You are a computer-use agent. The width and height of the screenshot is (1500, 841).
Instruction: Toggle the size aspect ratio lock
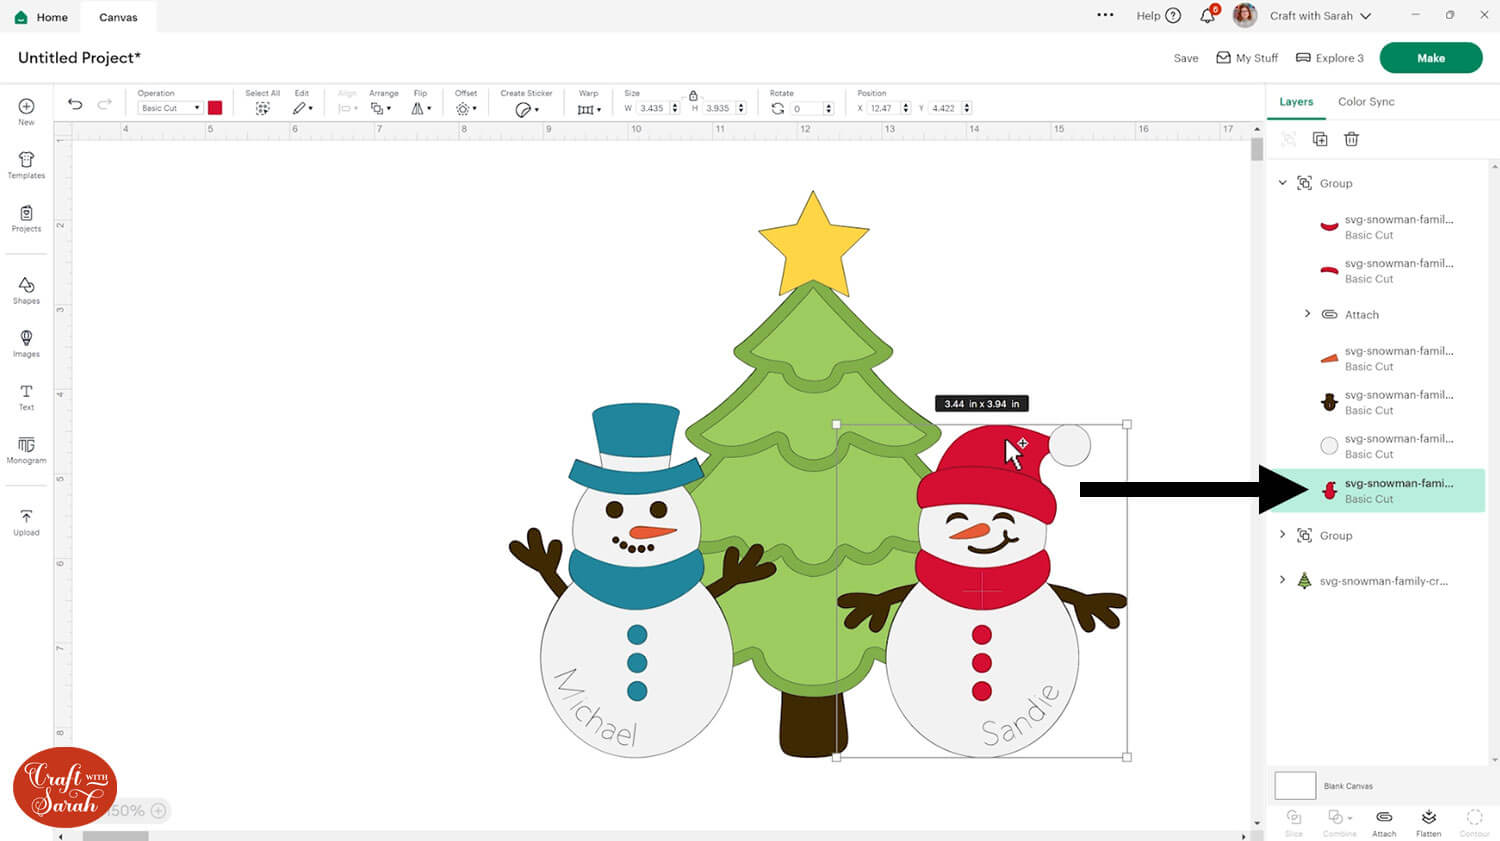693,96
